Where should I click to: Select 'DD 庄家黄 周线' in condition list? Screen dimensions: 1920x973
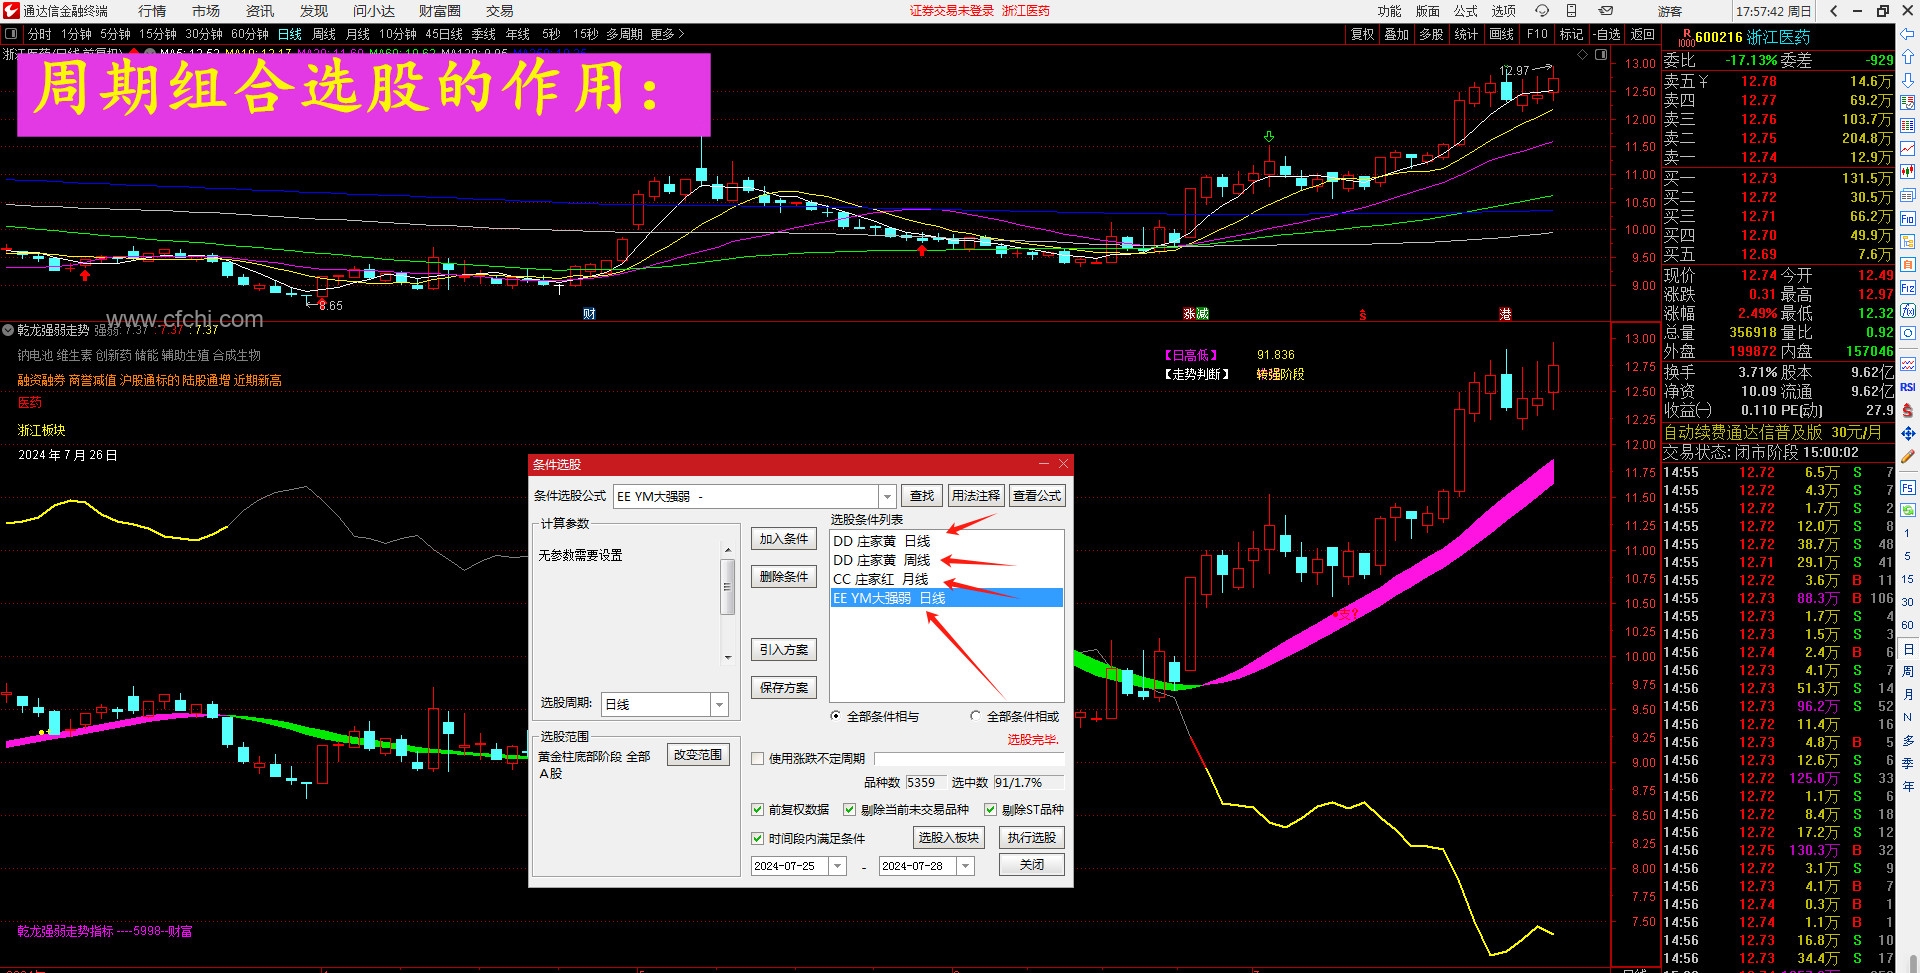[x=946, y=560]
